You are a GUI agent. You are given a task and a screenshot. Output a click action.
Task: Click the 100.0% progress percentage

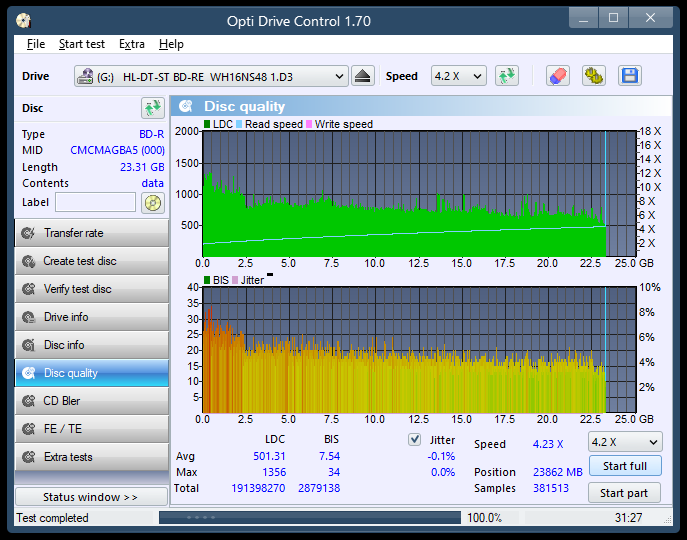484,518
